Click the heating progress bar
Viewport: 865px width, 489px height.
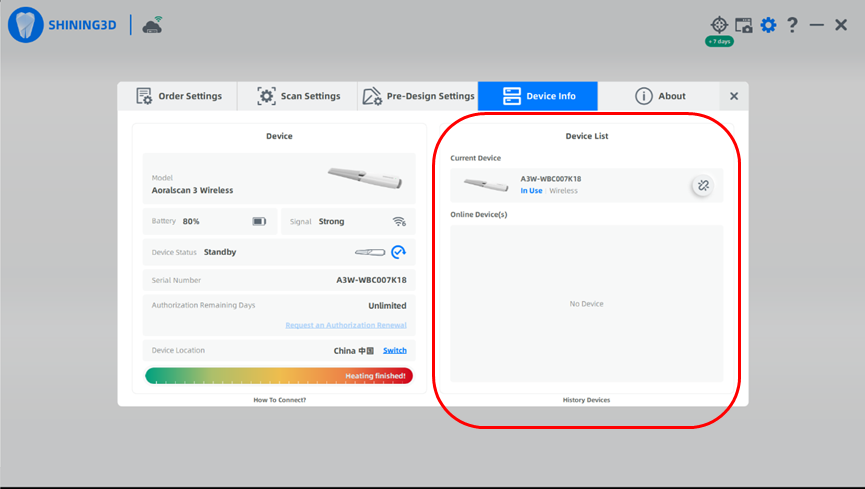click(279, 376)
